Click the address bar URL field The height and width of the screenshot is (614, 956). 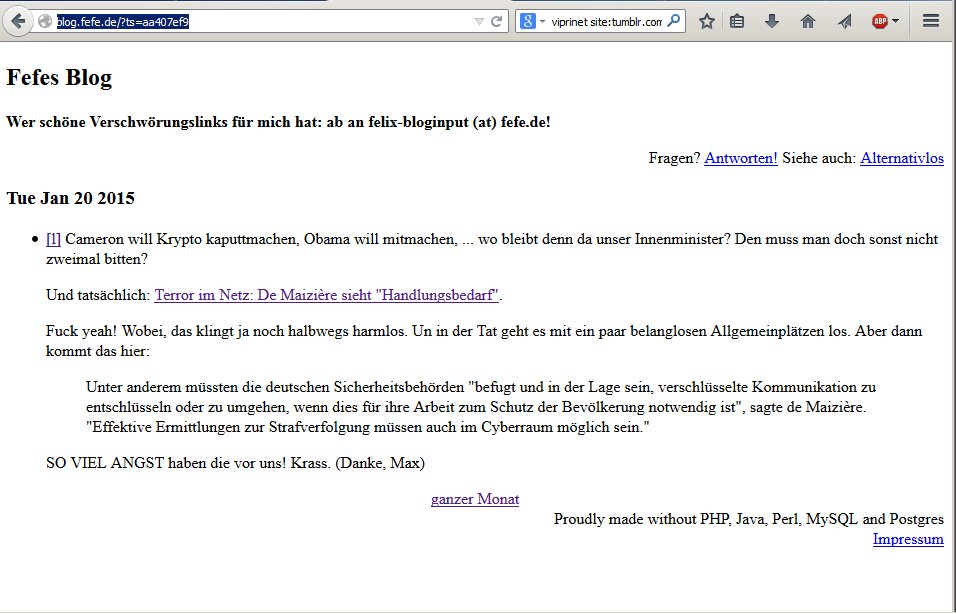300,21
